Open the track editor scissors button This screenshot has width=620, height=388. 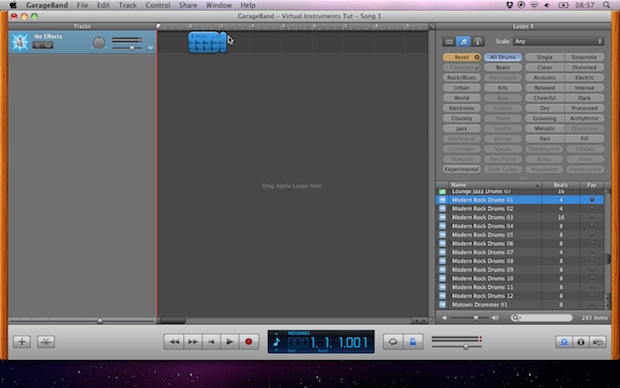(46, 342)
